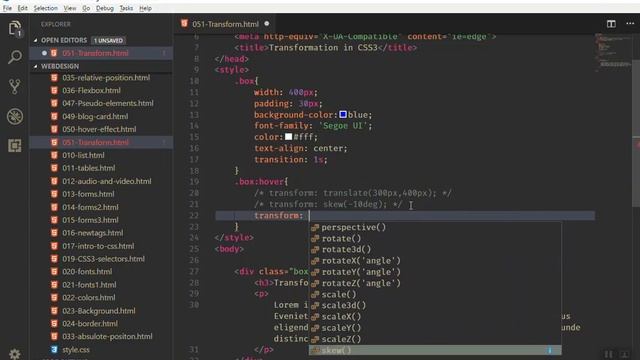Choose rotateX('angle') suggestion
The image size is (640, 360).
coord(435,260)
